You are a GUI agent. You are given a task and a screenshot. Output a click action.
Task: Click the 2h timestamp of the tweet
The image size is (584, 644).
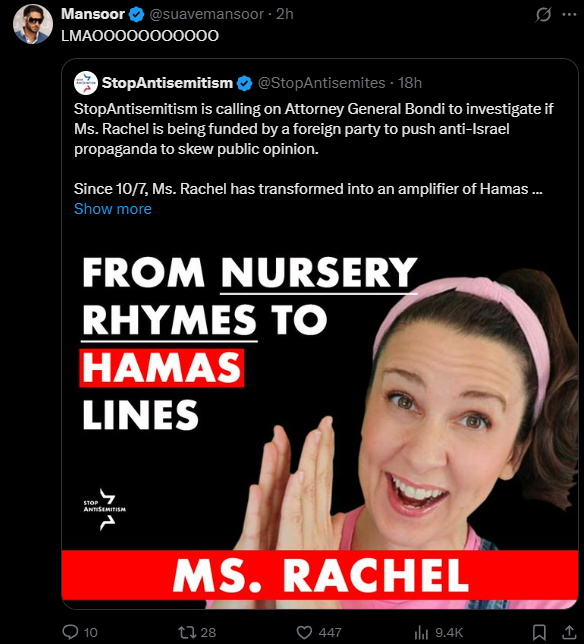point(285,14)
